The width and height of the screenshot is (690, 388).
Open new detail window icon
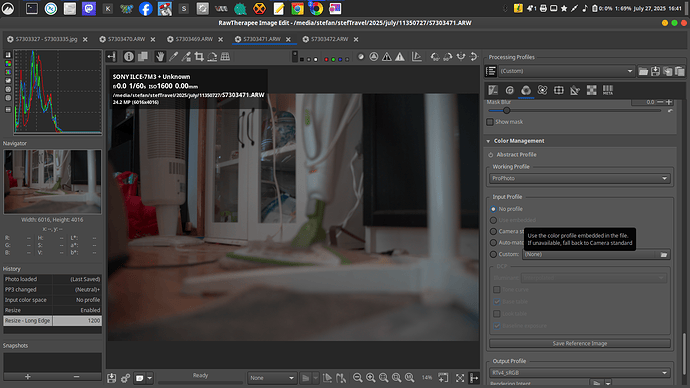[x=443, y=378]
